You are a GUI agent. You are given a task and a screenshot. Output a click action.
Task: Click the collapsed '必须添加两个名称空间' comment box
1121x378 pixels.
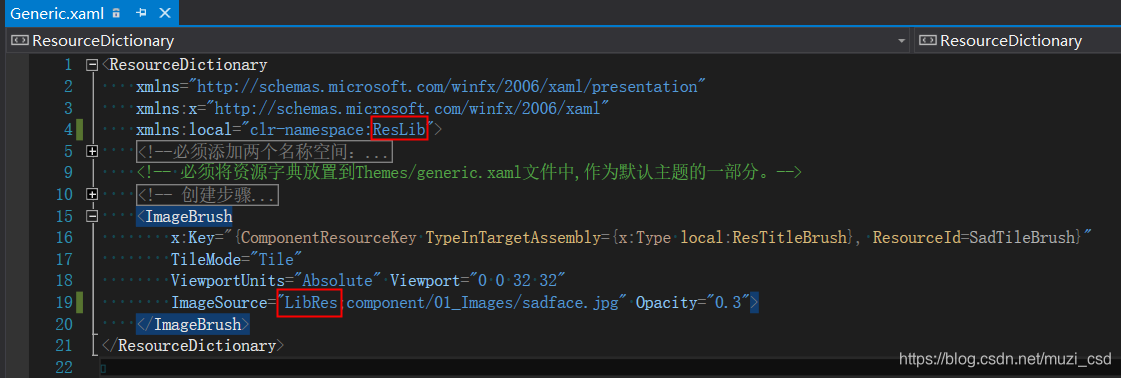265,151
